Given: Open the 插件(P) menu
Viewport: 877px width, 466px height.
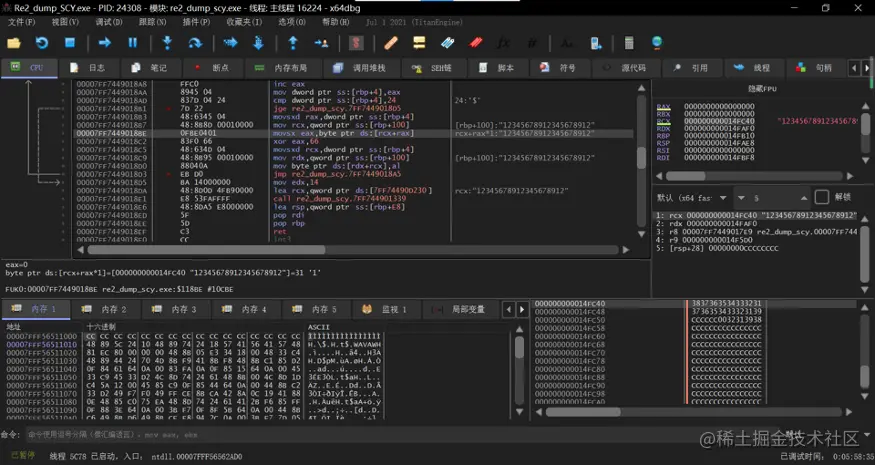Looking at the screenshot, I should coord(196,22).
